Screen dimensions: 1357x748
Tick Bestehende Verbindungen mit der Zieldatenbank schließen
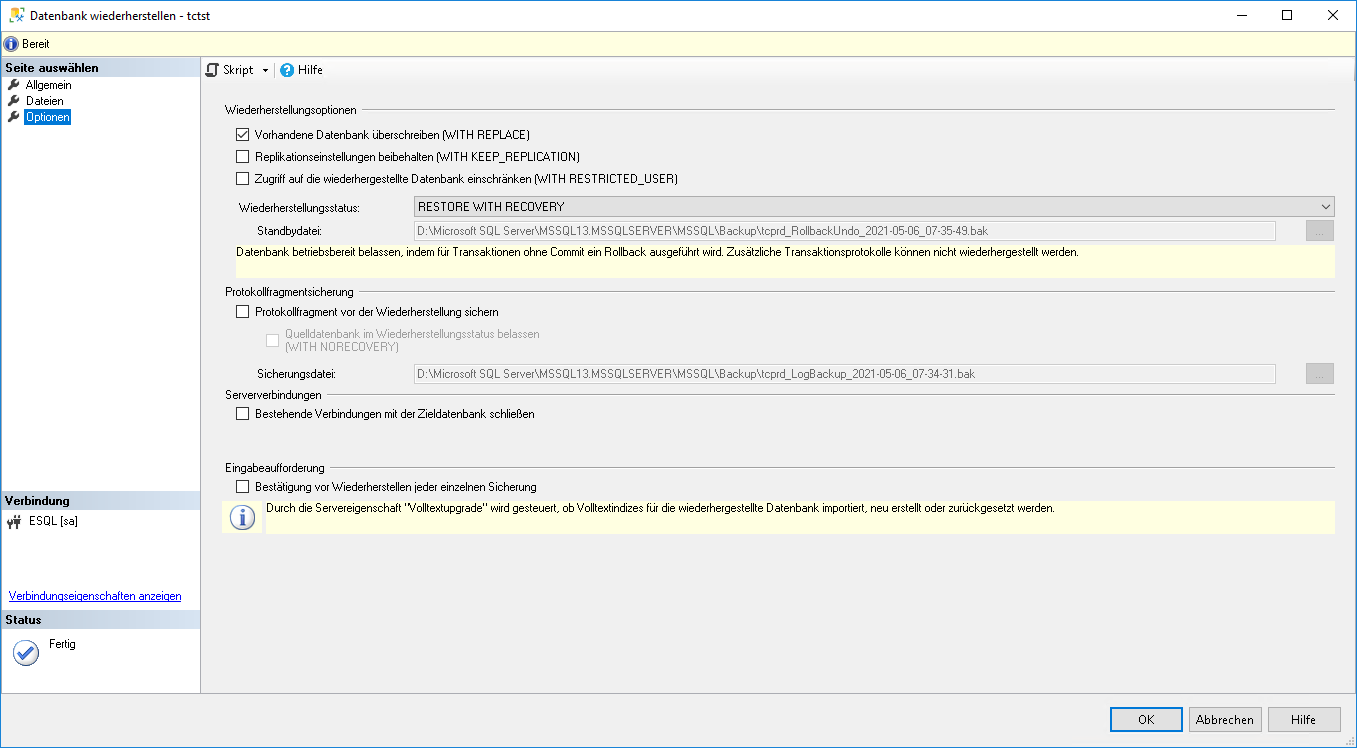[242, 414]
